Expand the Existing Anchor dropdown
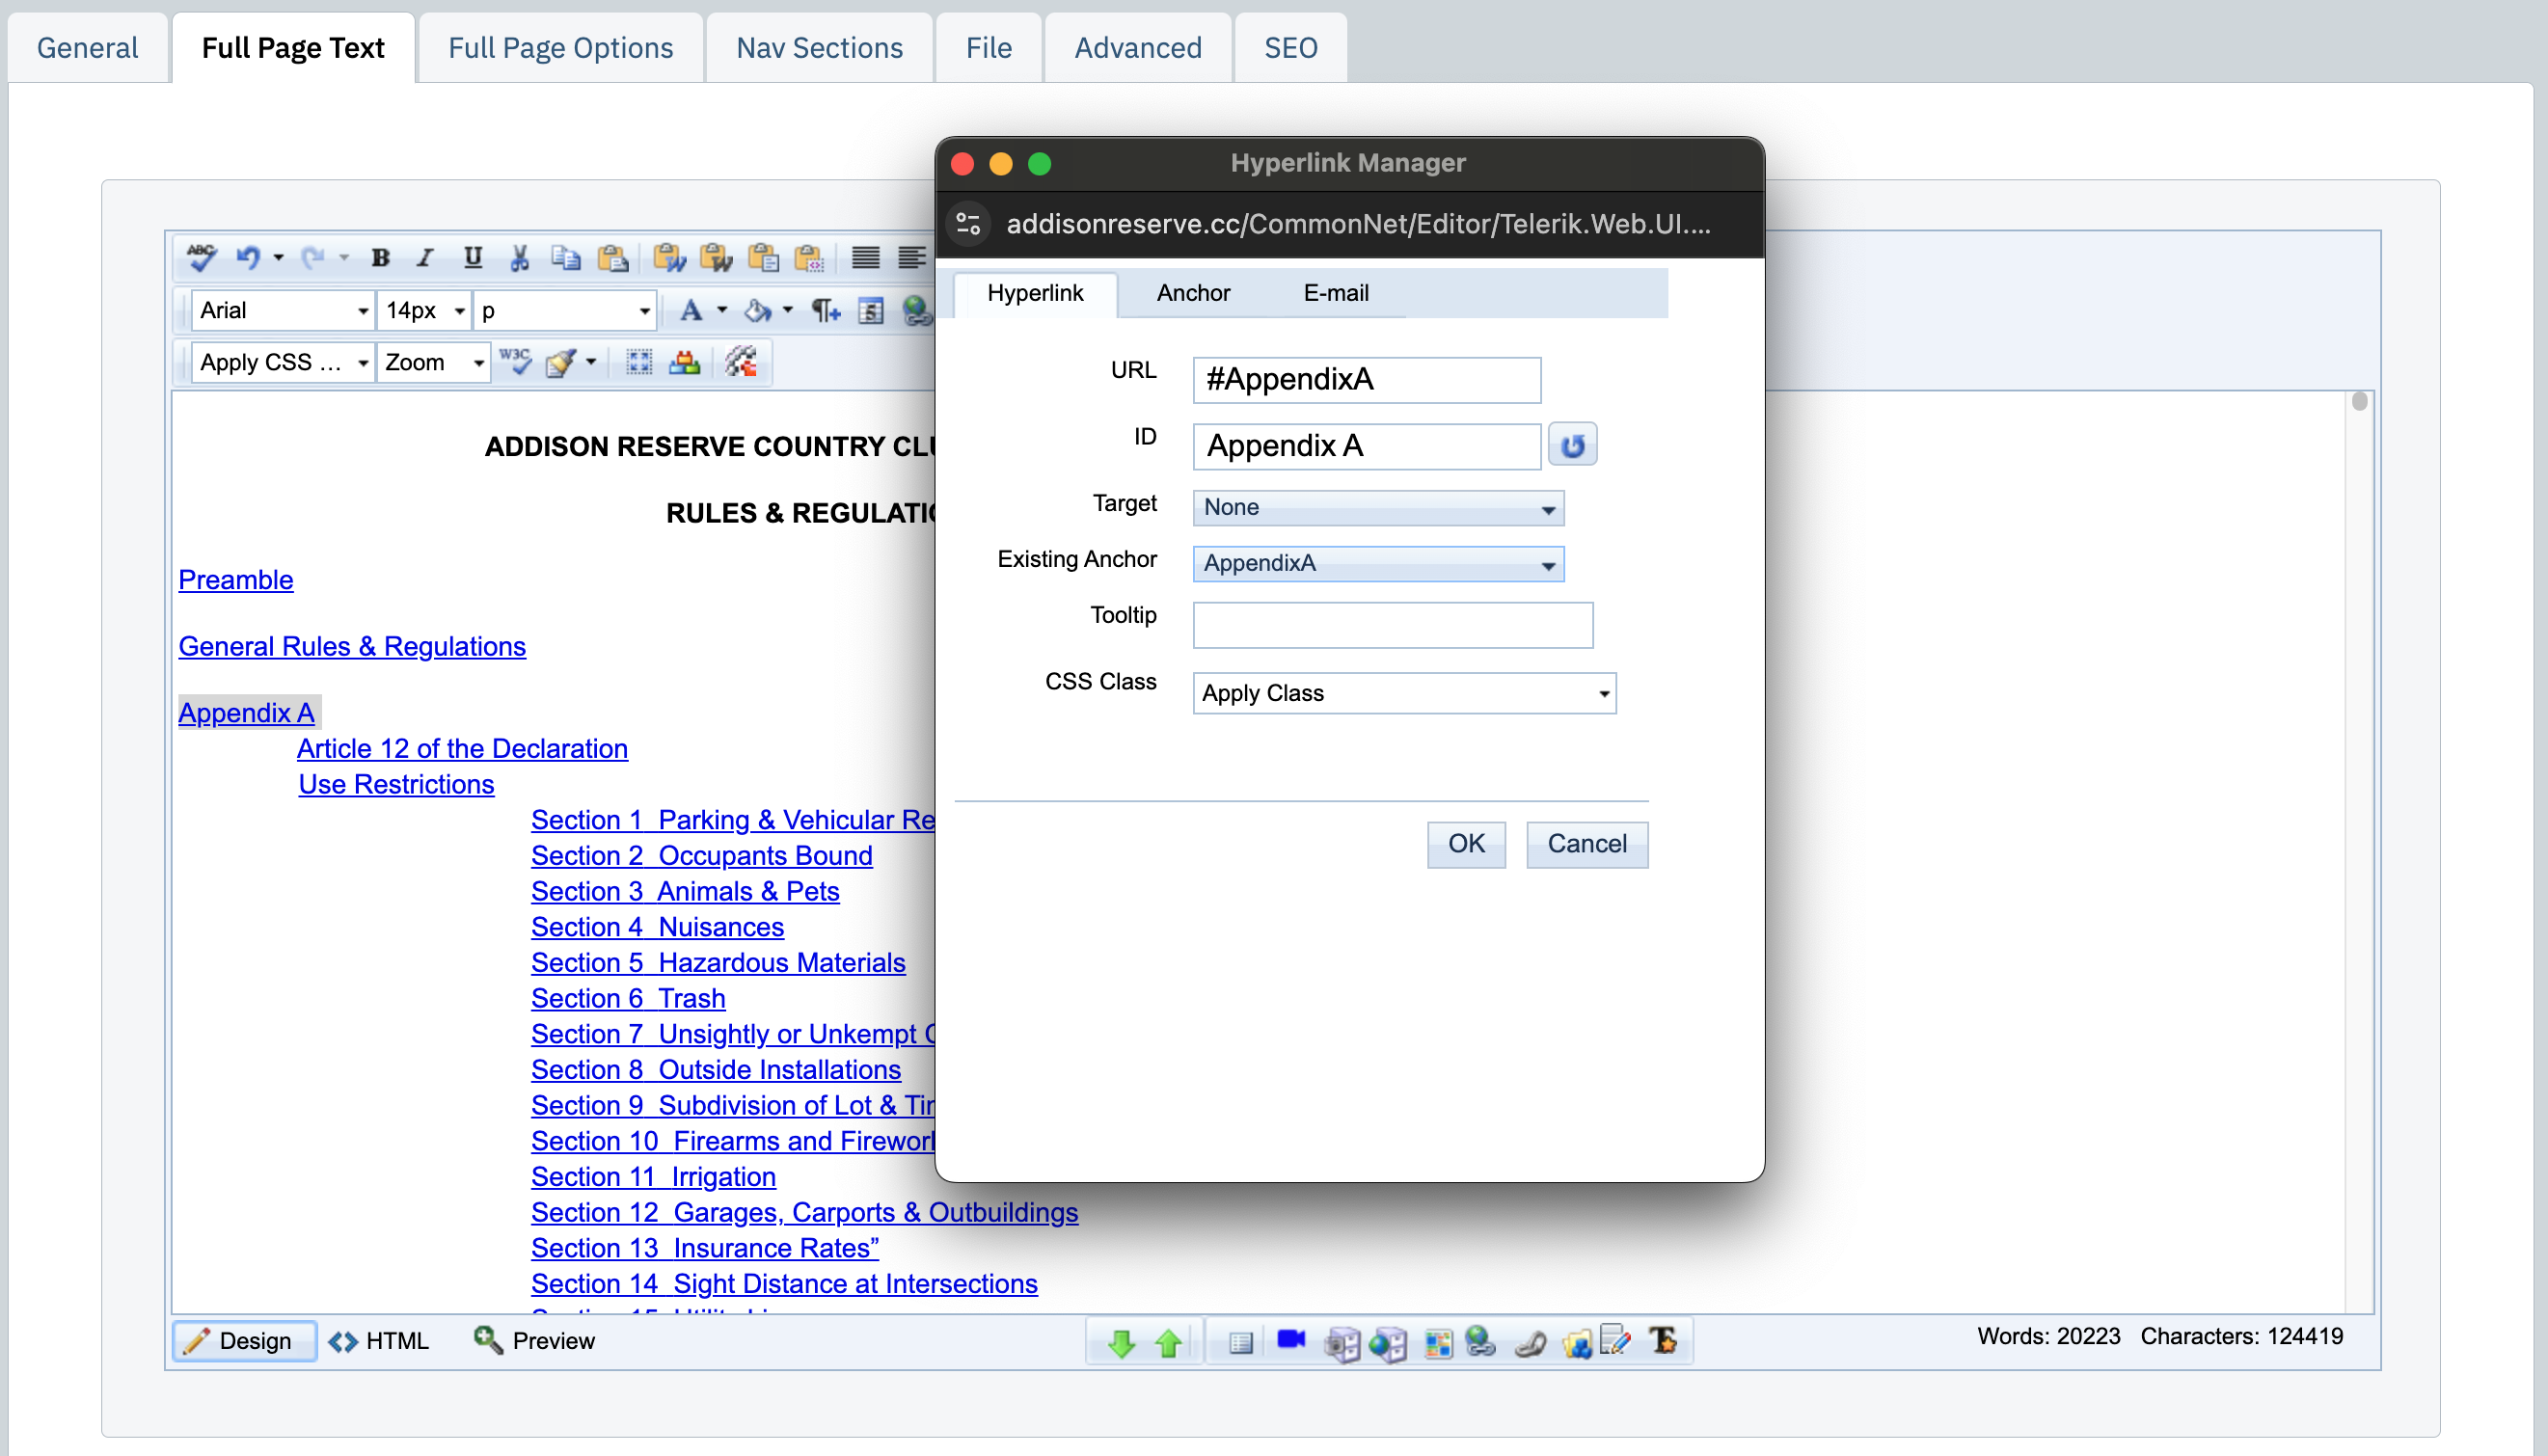Screen dimensions: 2548x1456 coord(1545,562)
